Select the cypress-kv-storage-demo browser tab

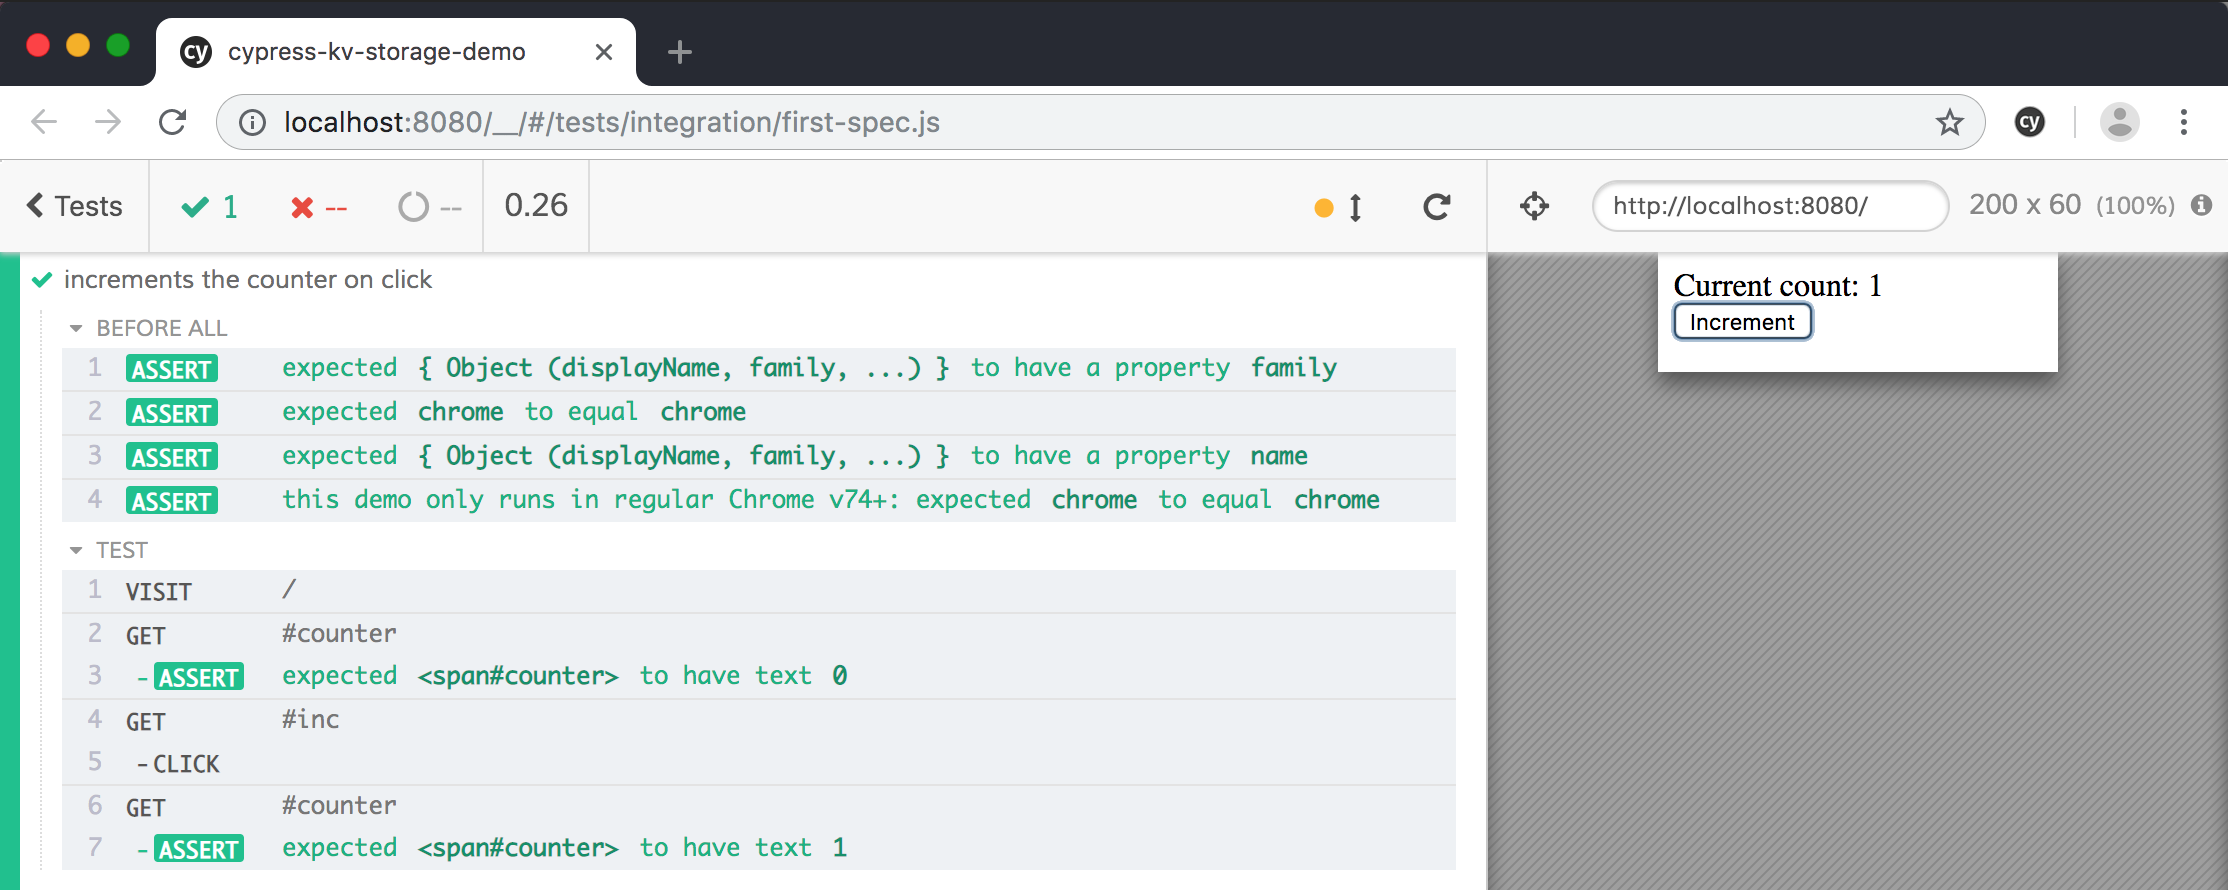click(x=376, y=52)
